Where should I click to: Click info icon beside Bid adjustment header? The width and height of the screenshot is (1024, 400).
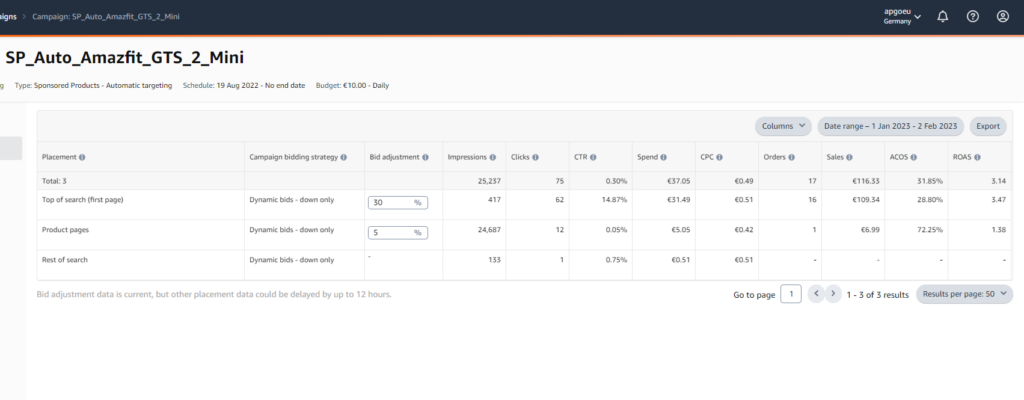(x=425, y=158)
